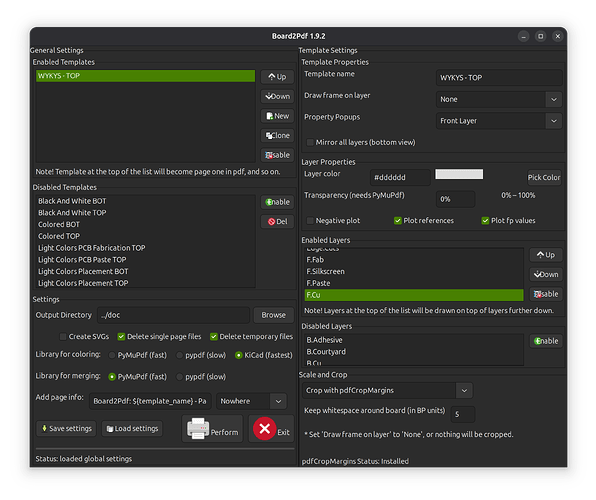
Task: Select Colored TOP in Disabled Templates
Action: (x=59, y=236)
